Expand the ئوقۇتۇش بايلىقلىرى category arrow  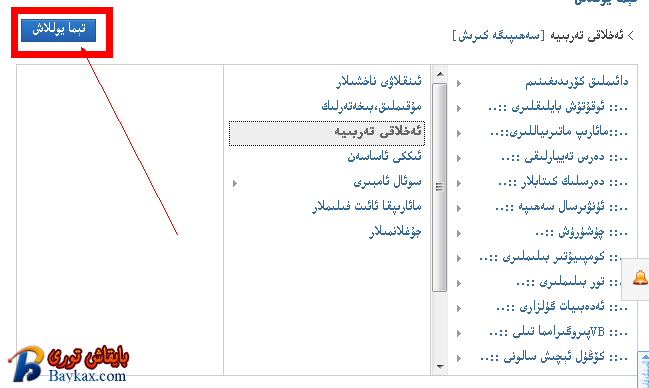coord(459,108)
